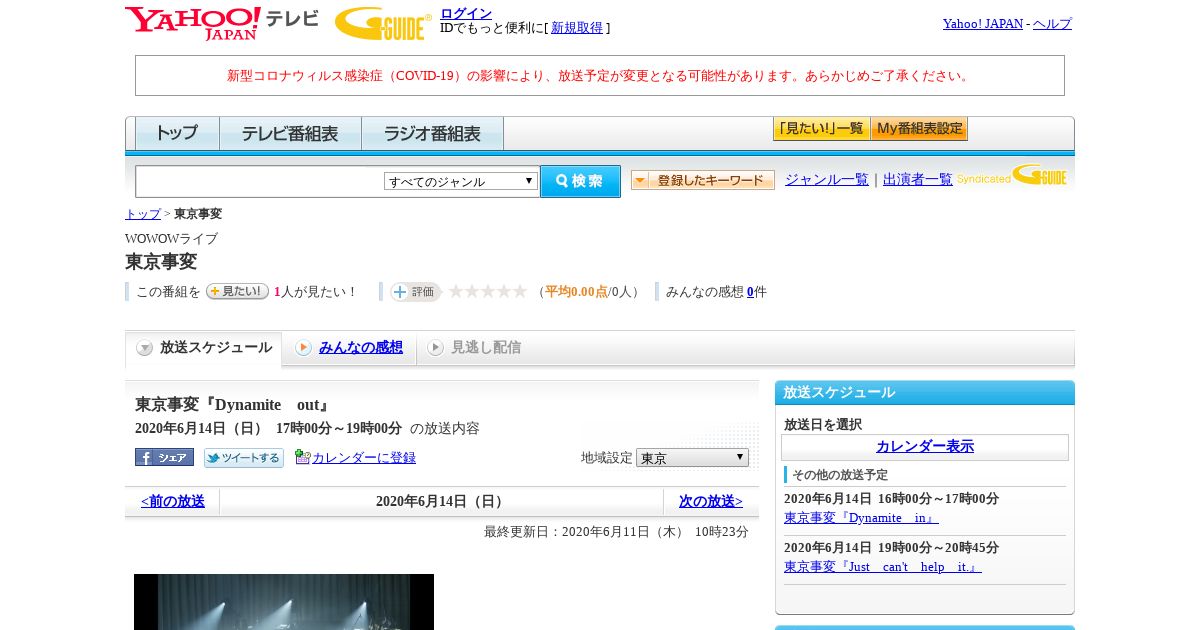Click the トップ breadcrumb link

click(x=143, y=213)
